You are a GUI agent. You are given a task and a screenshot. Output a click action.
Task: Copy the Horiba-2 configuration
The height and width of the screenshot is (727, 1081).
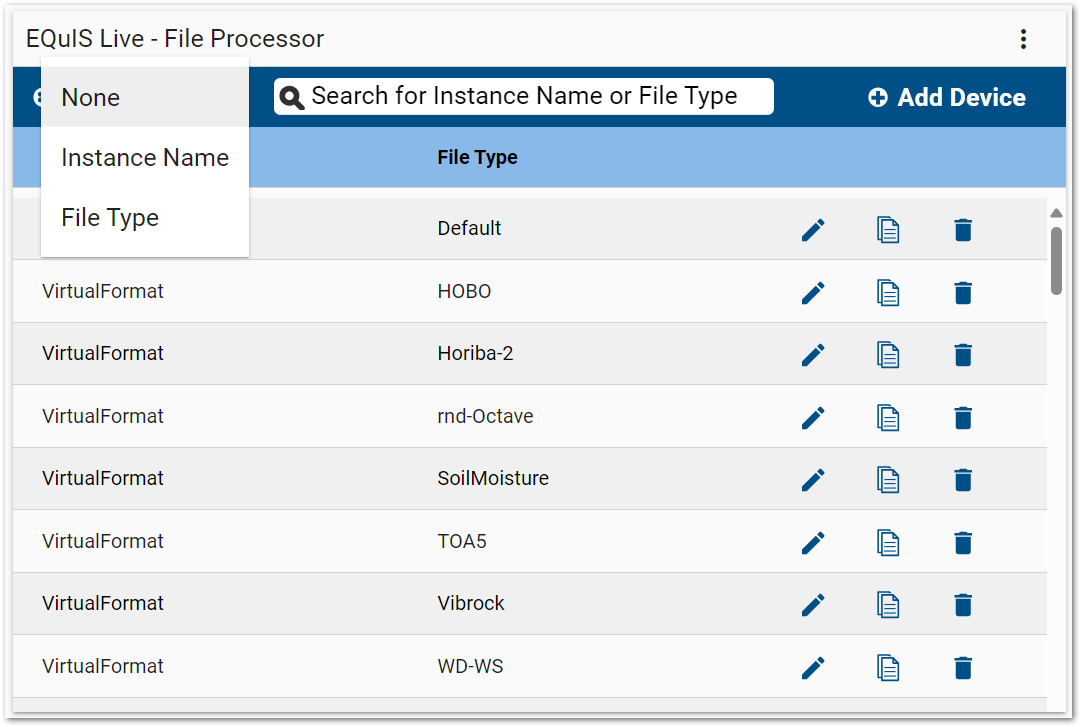(x=888, y=355)
